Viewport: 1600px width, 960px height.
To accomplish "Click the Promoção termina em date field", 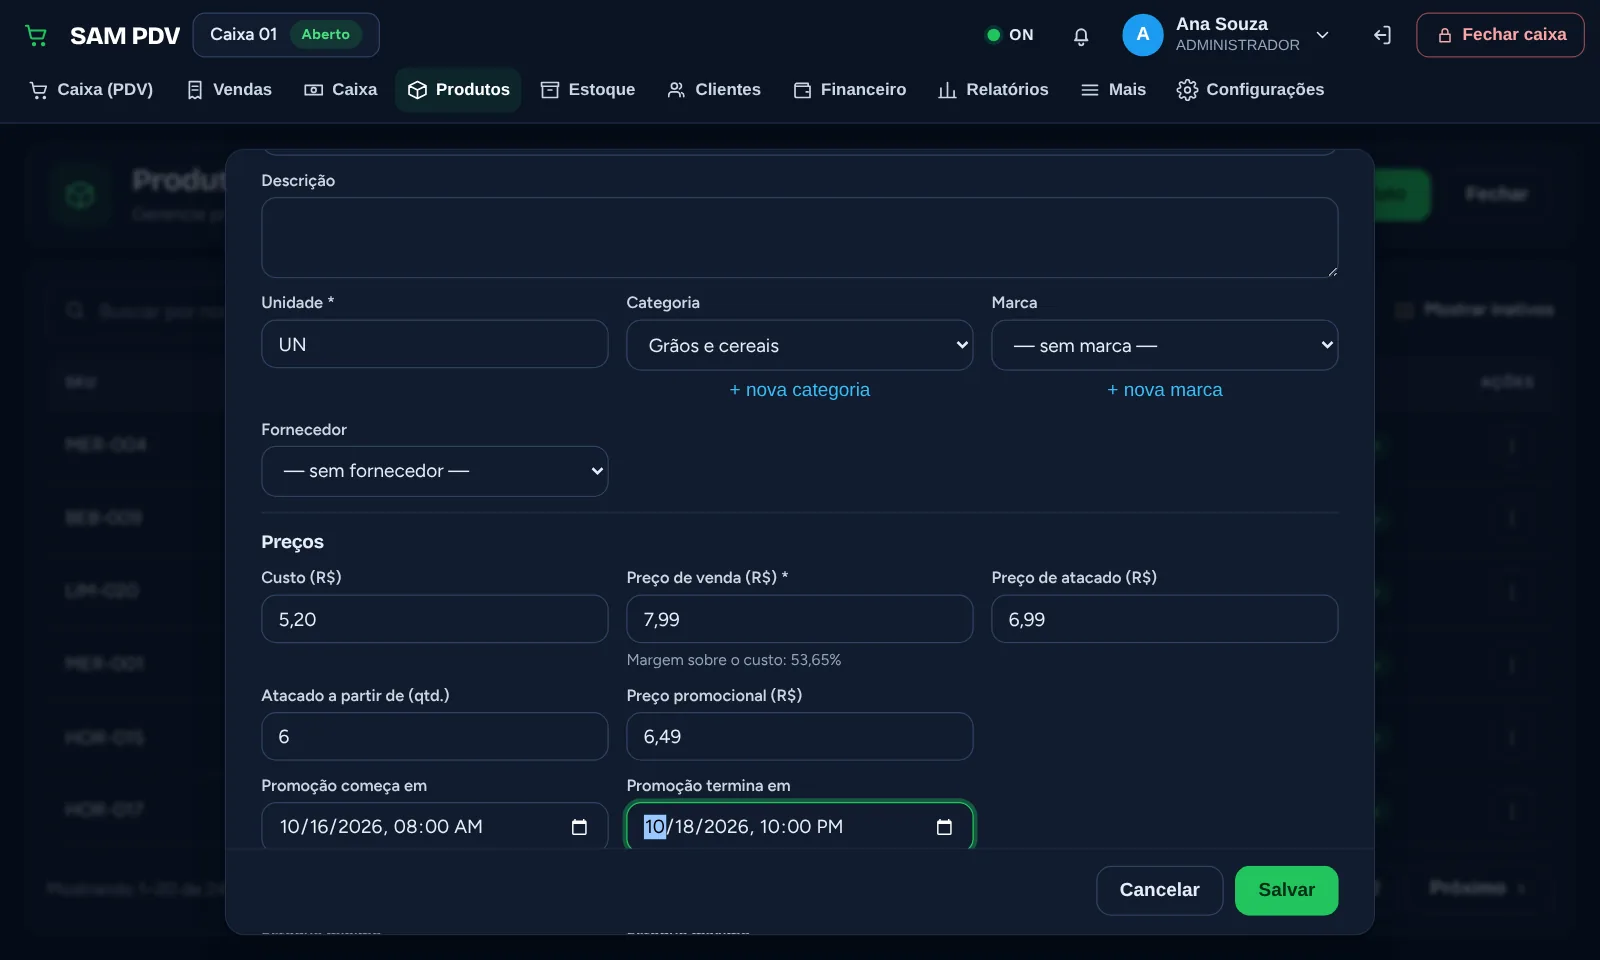I will pyautogui.click(x=799, y=826).
